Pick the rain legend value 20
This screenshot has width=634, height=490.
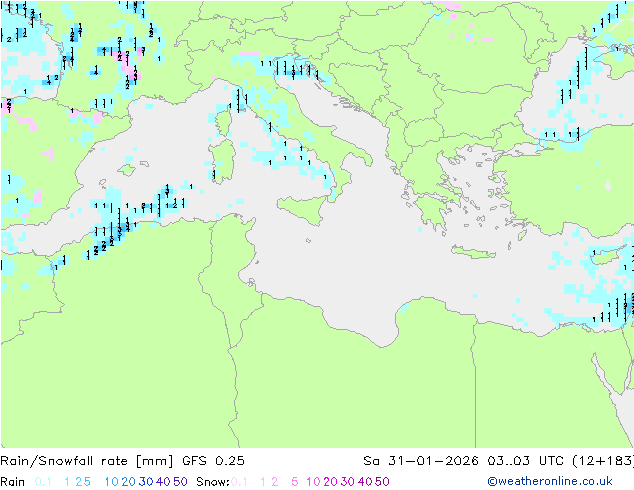128,482
